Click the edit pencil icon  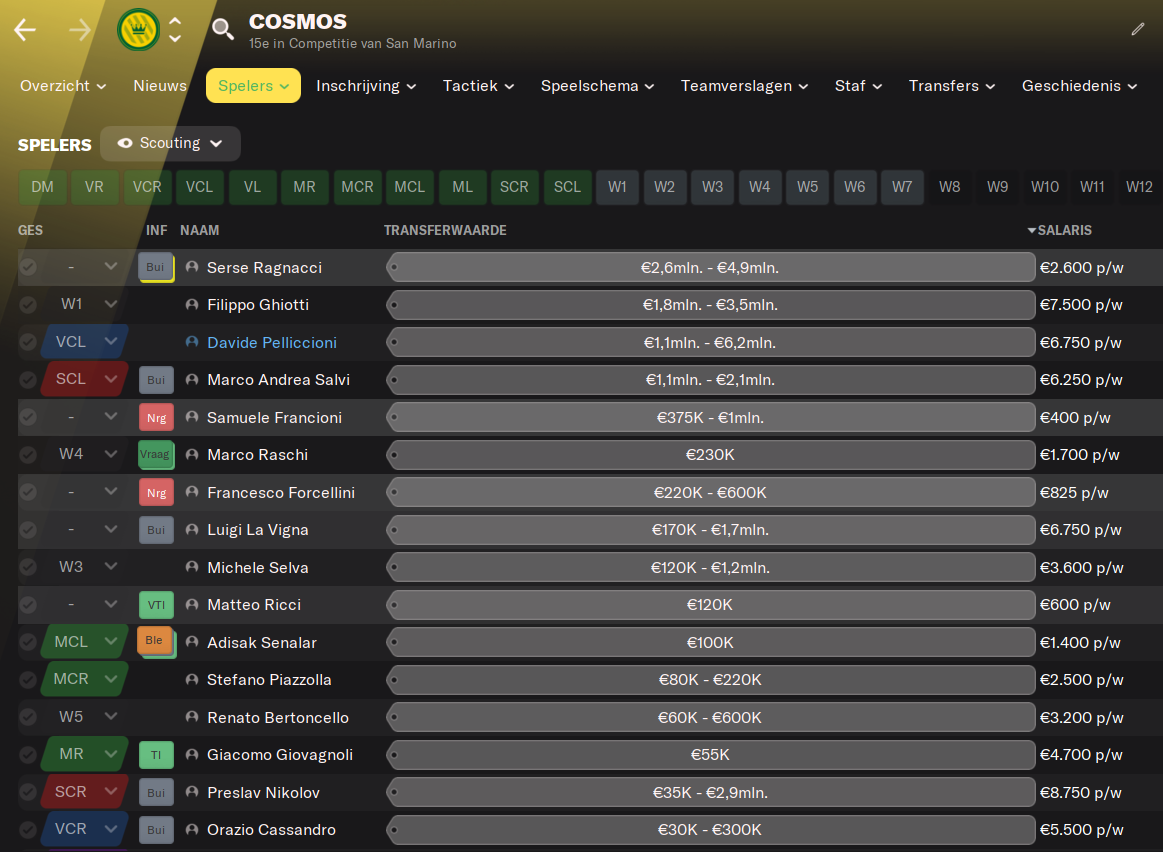pos(1138,29)
